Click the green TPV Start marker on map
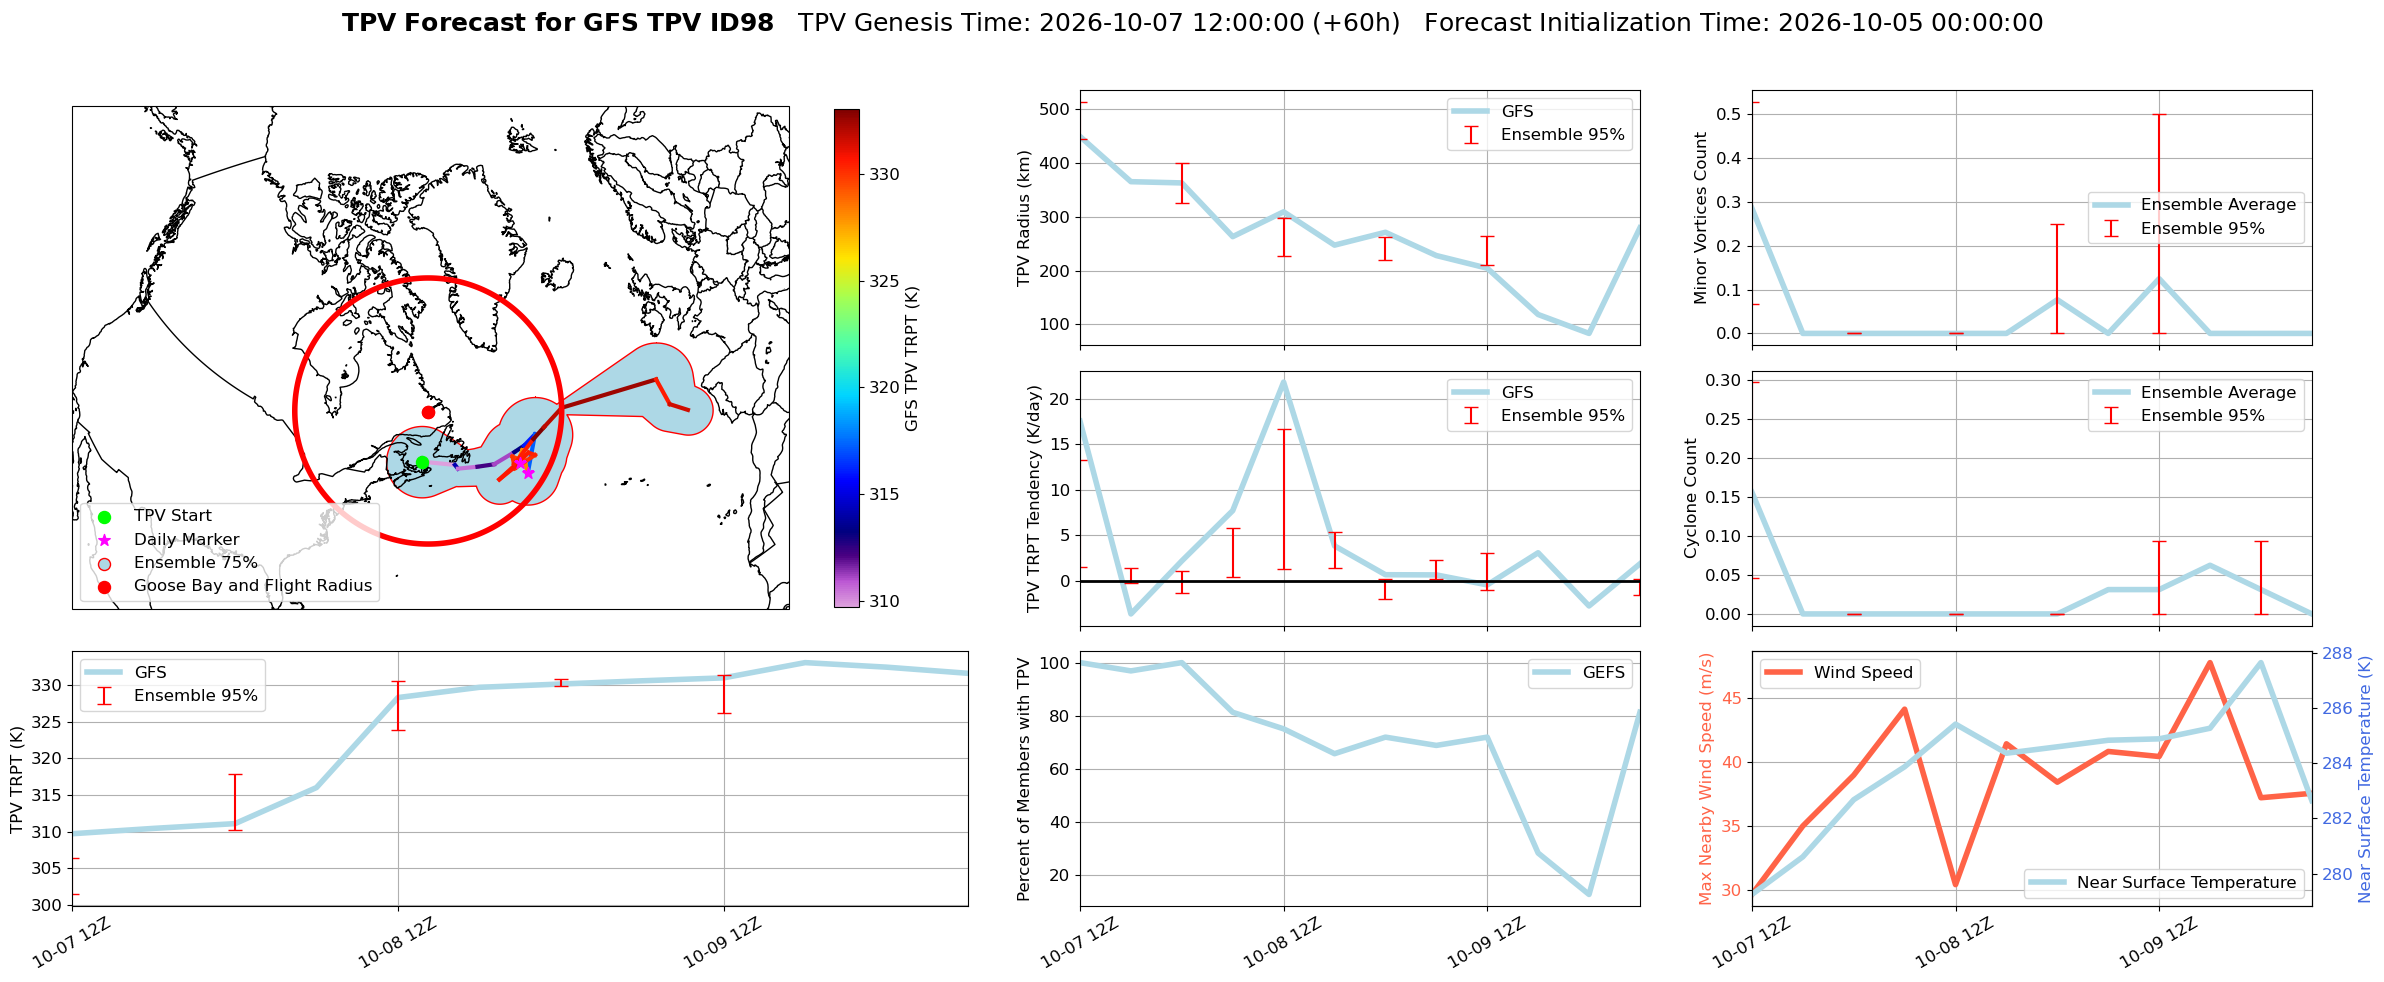This screenshot has height=982, width=2384. click(x=422, y=462)
